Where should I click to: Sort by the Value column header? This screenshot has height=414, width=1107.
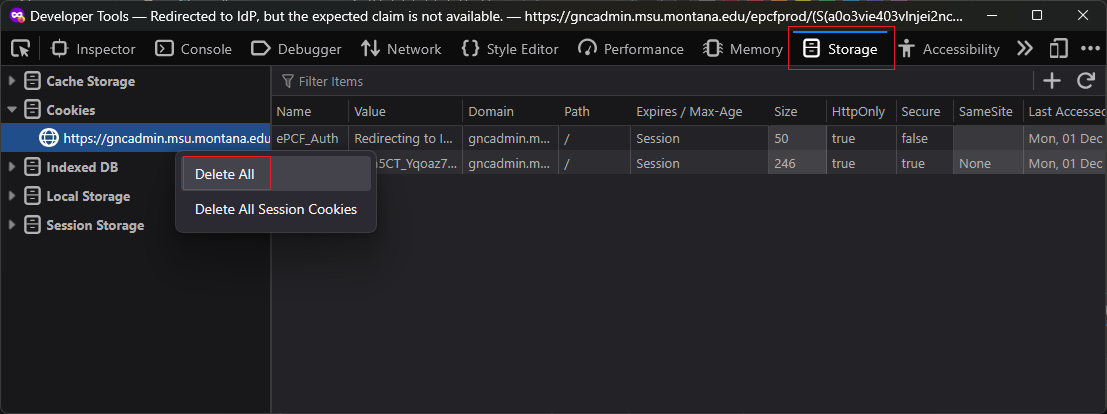click(x=405, y=112)
